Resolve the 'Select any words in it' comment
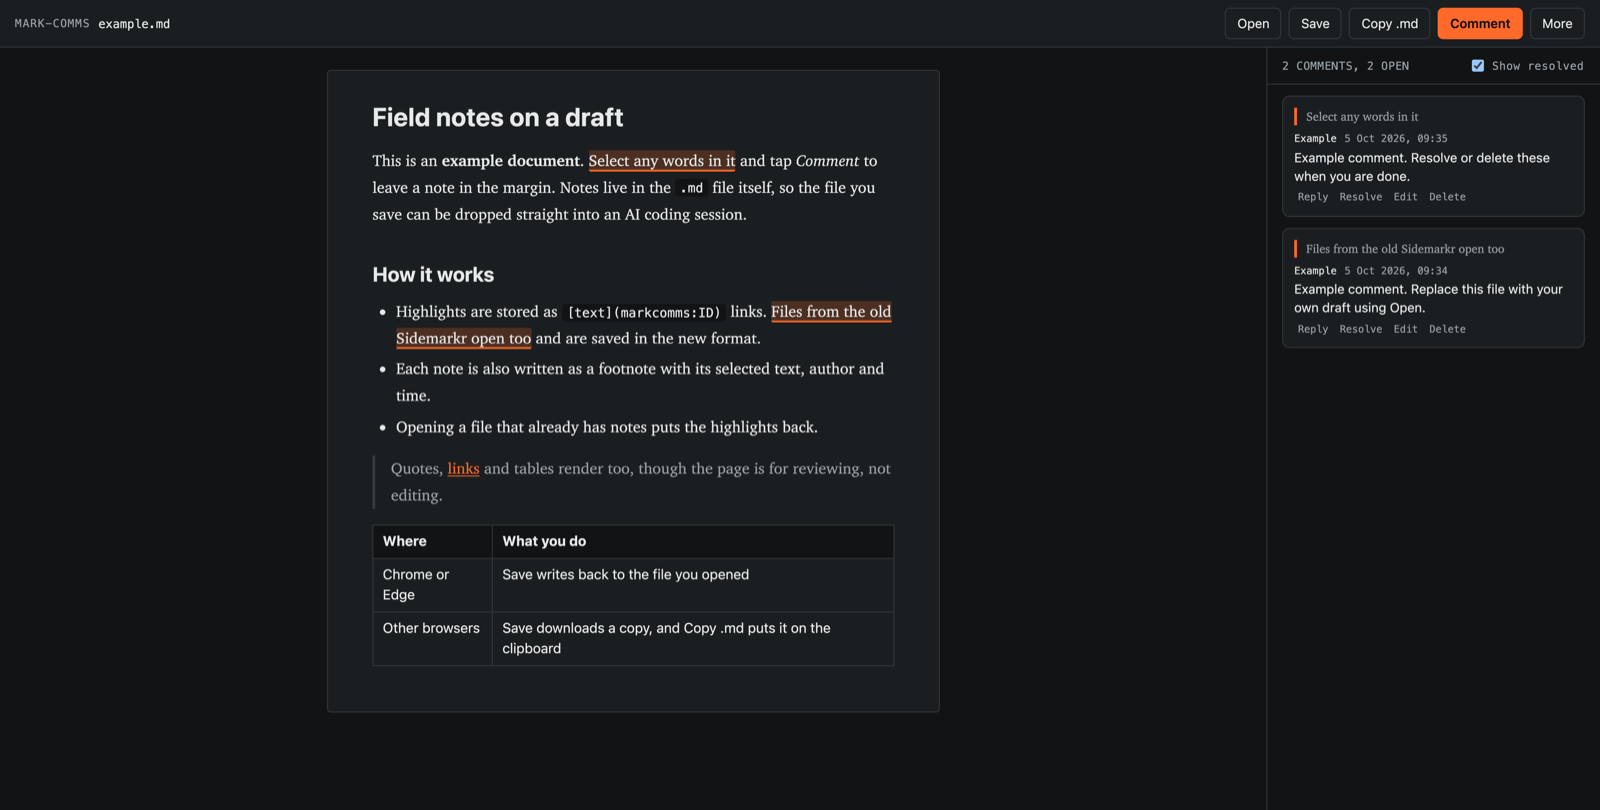The image size is (1600, 810). point(1361,197)
